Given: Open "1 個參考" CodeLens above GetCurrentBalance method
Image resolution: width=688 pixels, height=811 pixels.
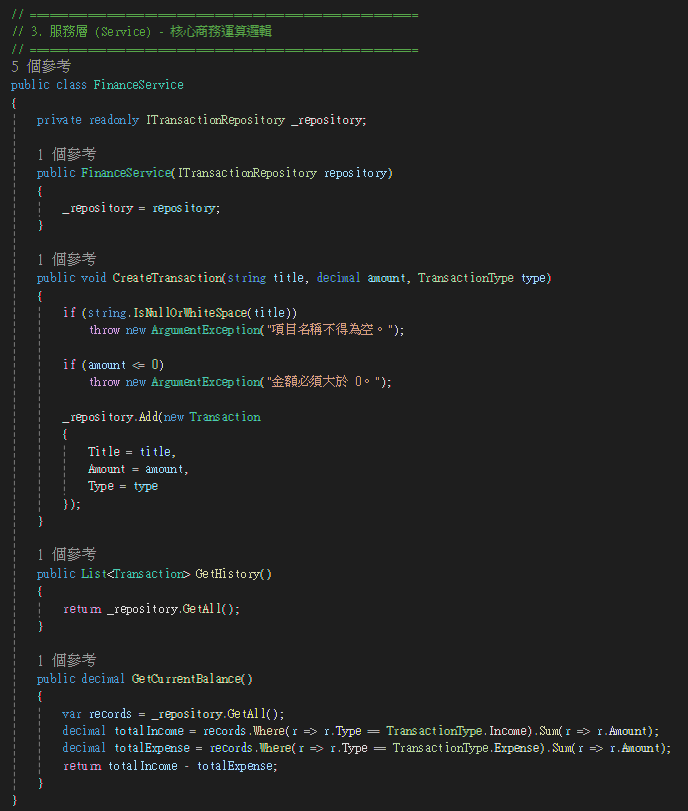Looking at the screenshot, I should pos(66,660).
